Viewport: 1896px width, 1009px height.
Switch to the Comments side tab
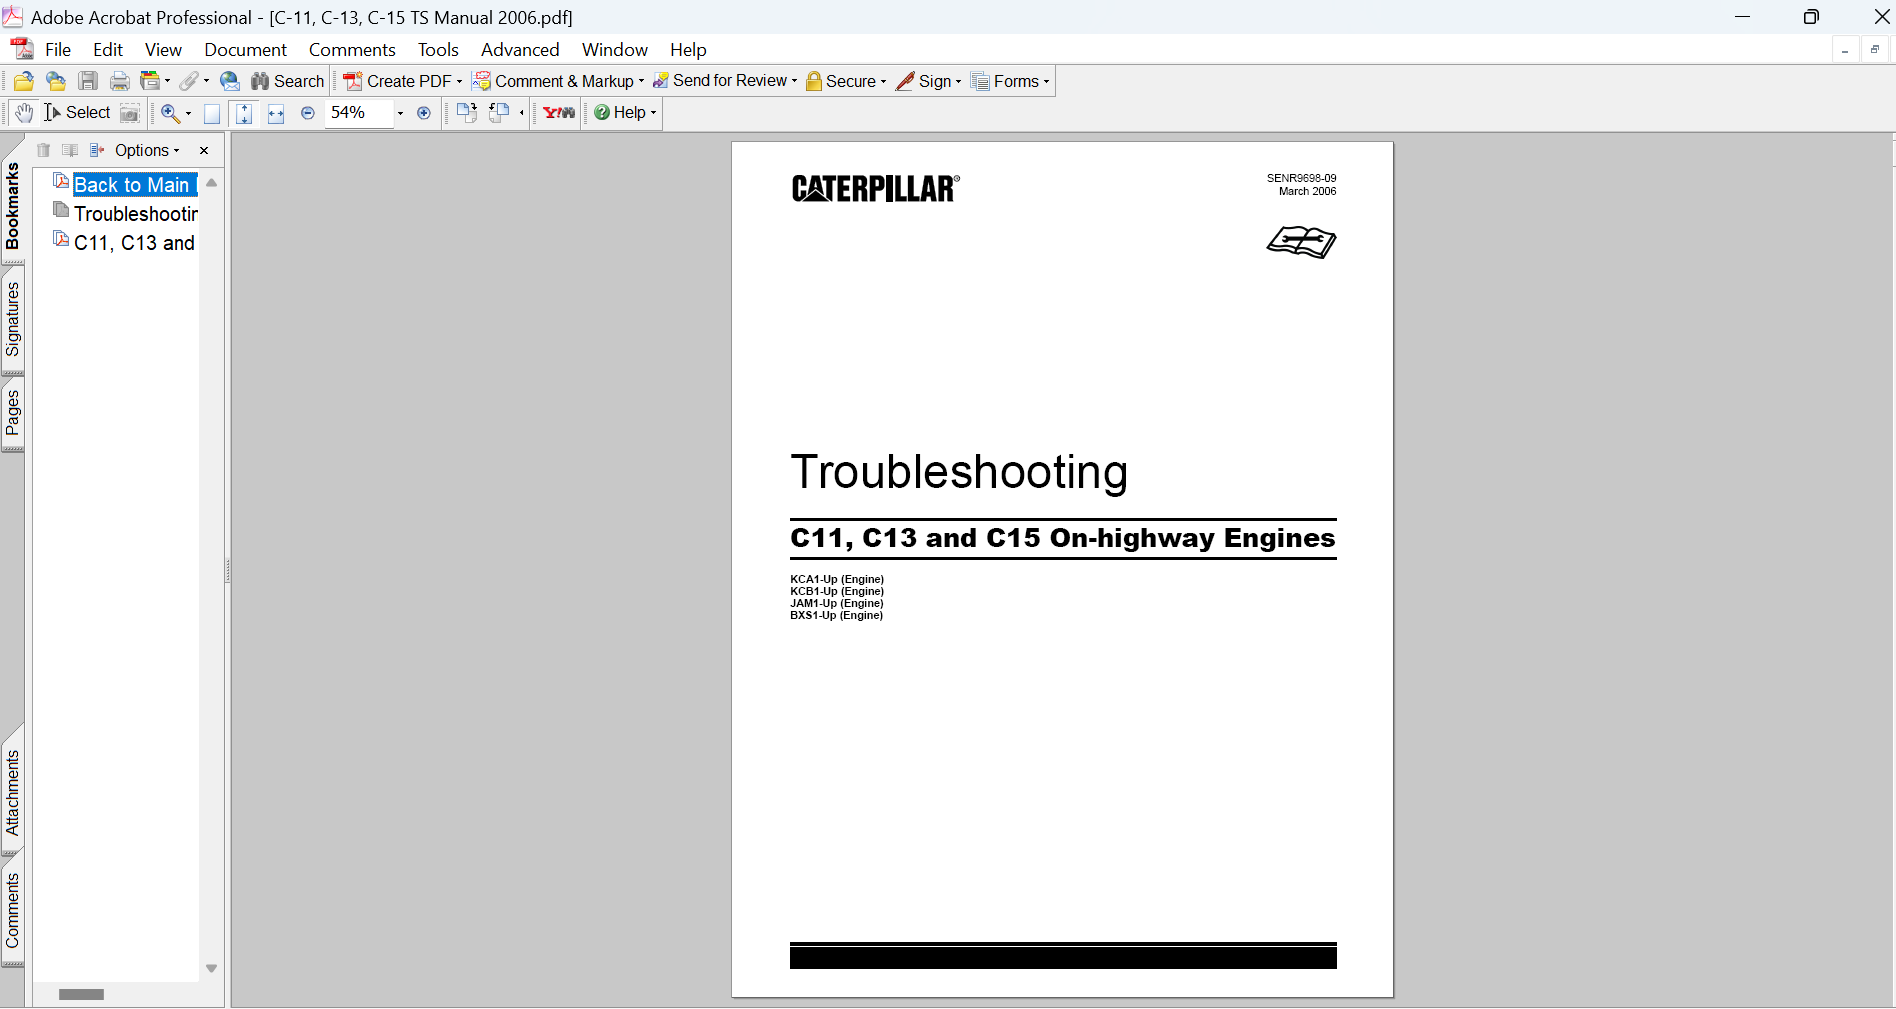[13, 910]
